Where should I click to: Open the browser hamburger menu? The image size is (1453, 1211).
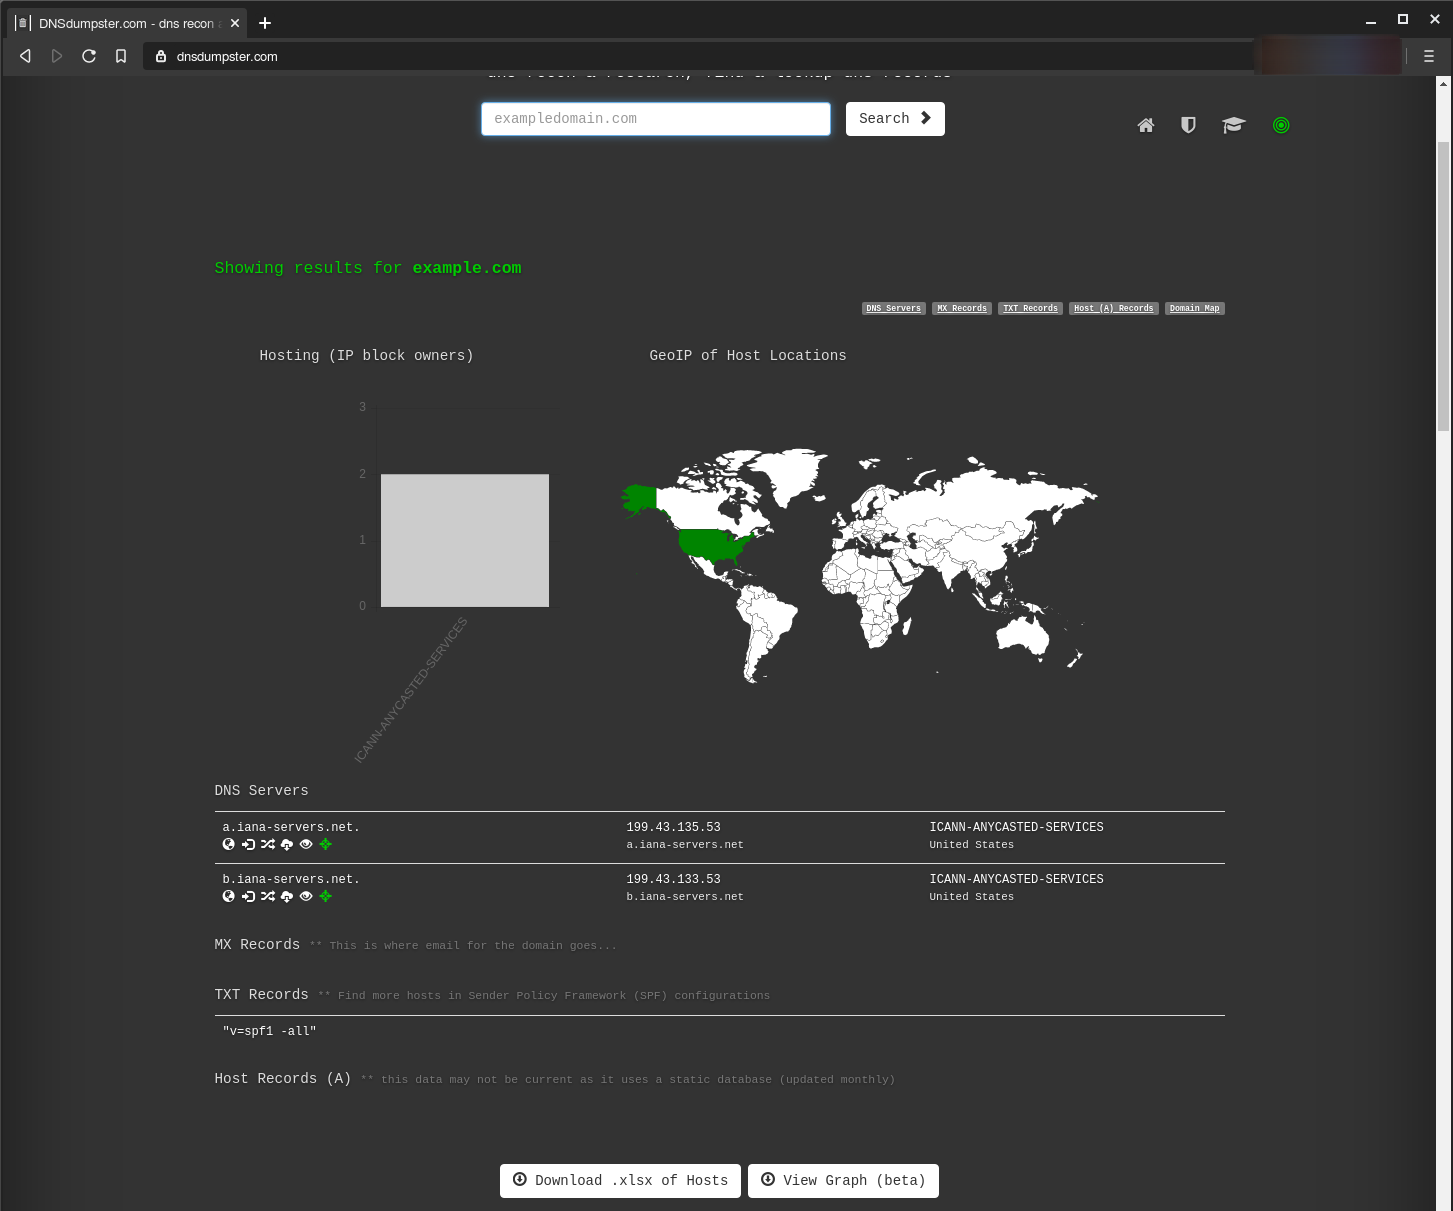click(1428, 56)
